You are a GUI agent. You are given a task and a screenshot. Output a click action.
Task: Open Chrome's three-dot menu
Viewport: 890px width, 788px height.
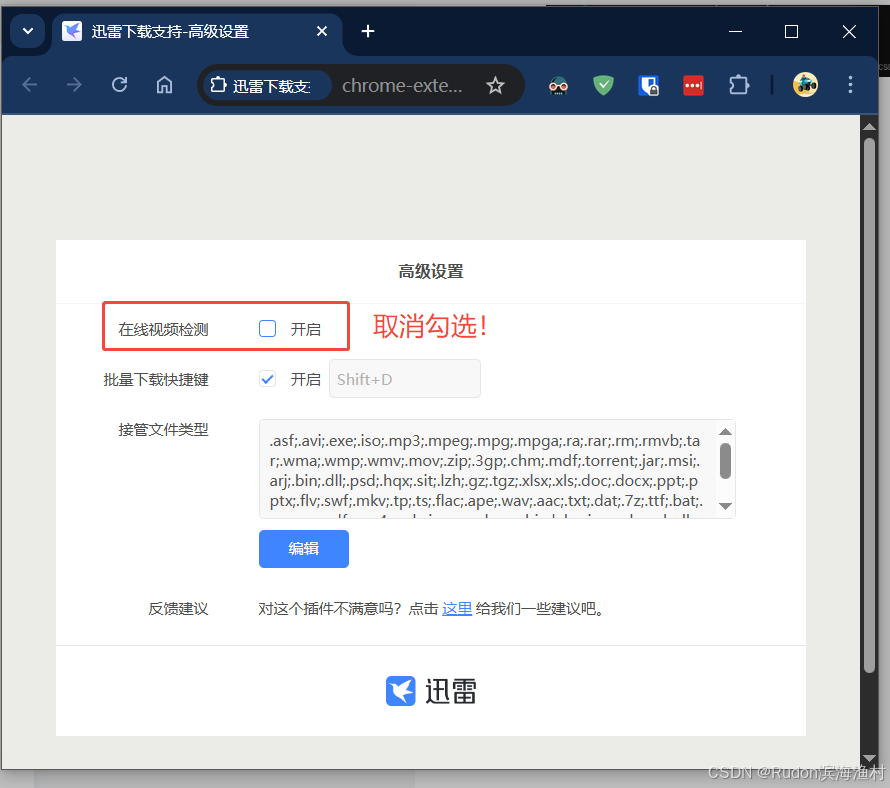click(x=850, y=85)
